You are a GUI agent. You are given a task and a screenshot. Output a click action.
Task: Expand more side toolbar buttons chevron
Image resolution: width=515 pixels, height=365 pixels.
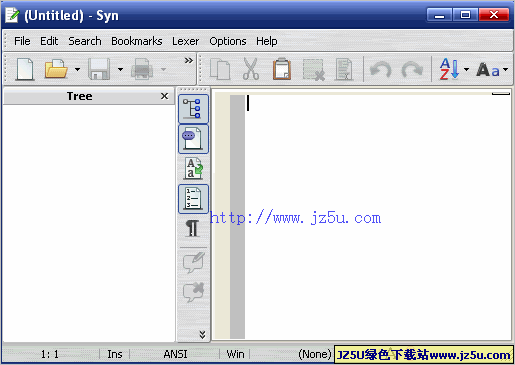point(202,334)
